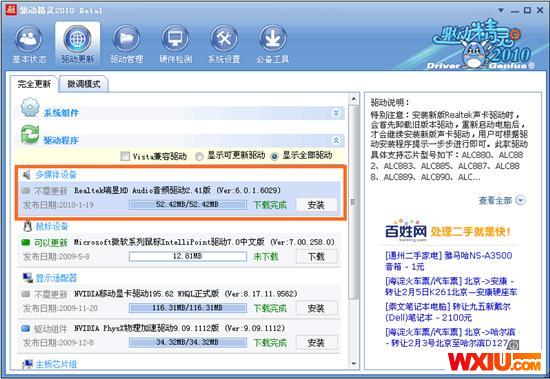Click the driver list scroll down arrow
Viewport: 550px width, 379px height.
pyautogui.click(x=354, y=364)
